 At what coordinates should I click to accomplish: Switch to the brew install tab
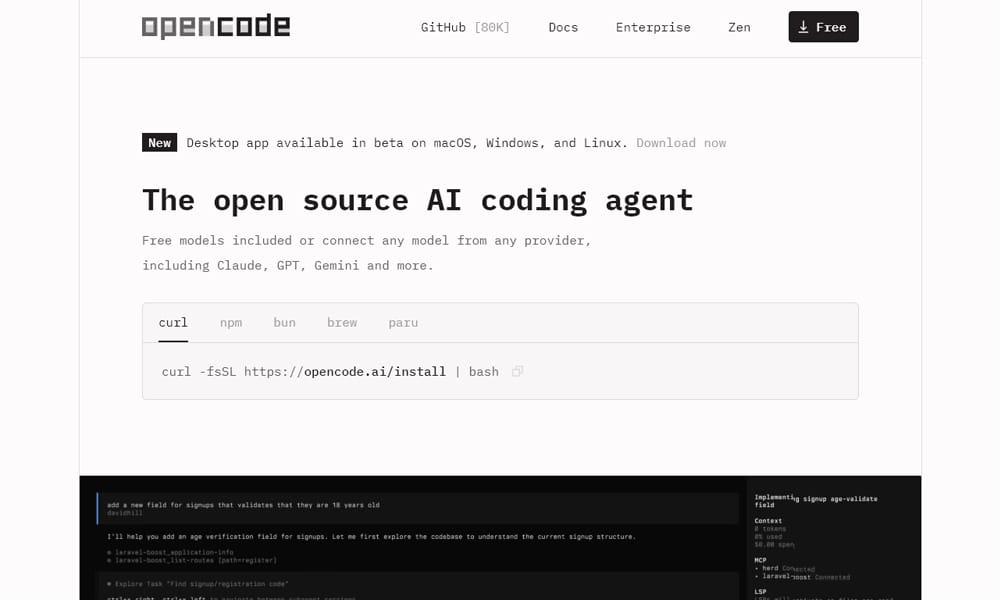pos(342,322)
